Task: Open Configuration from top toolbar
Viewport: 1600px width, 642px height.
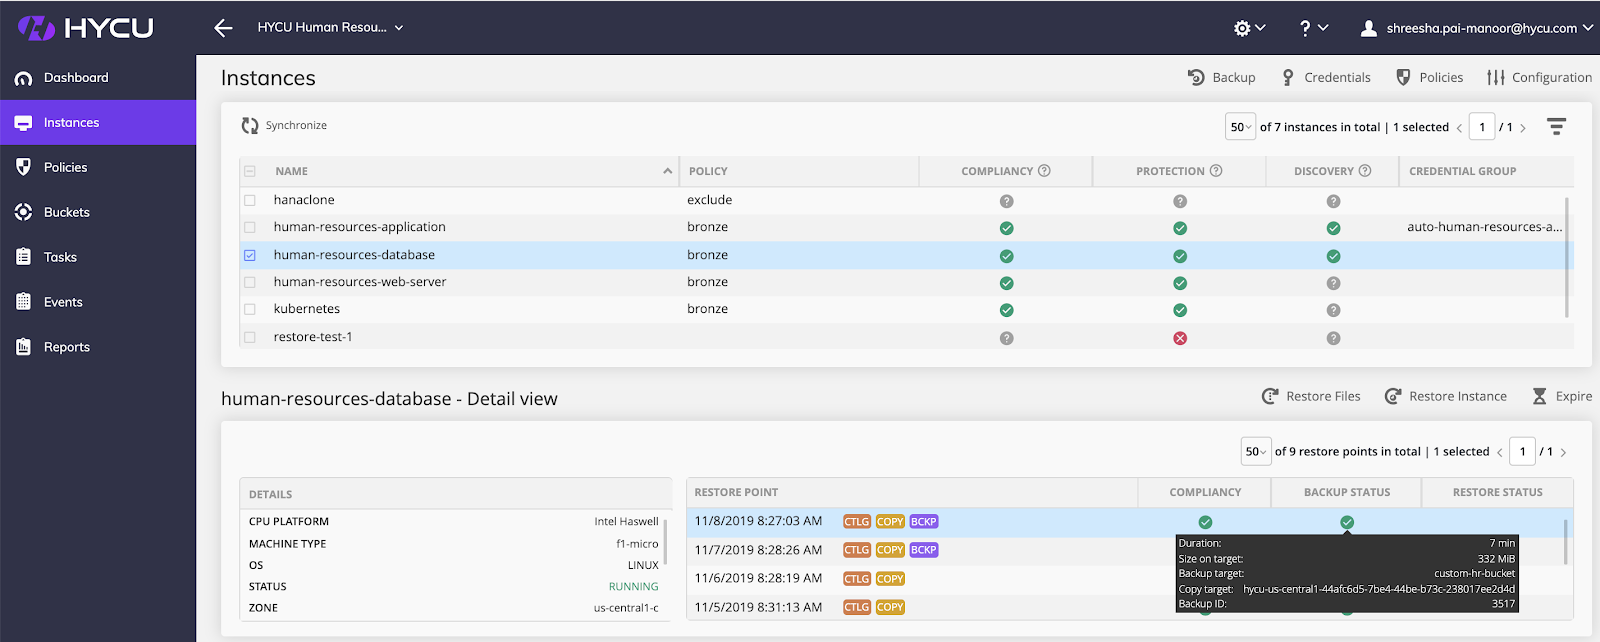Action: click(1539, 77)
